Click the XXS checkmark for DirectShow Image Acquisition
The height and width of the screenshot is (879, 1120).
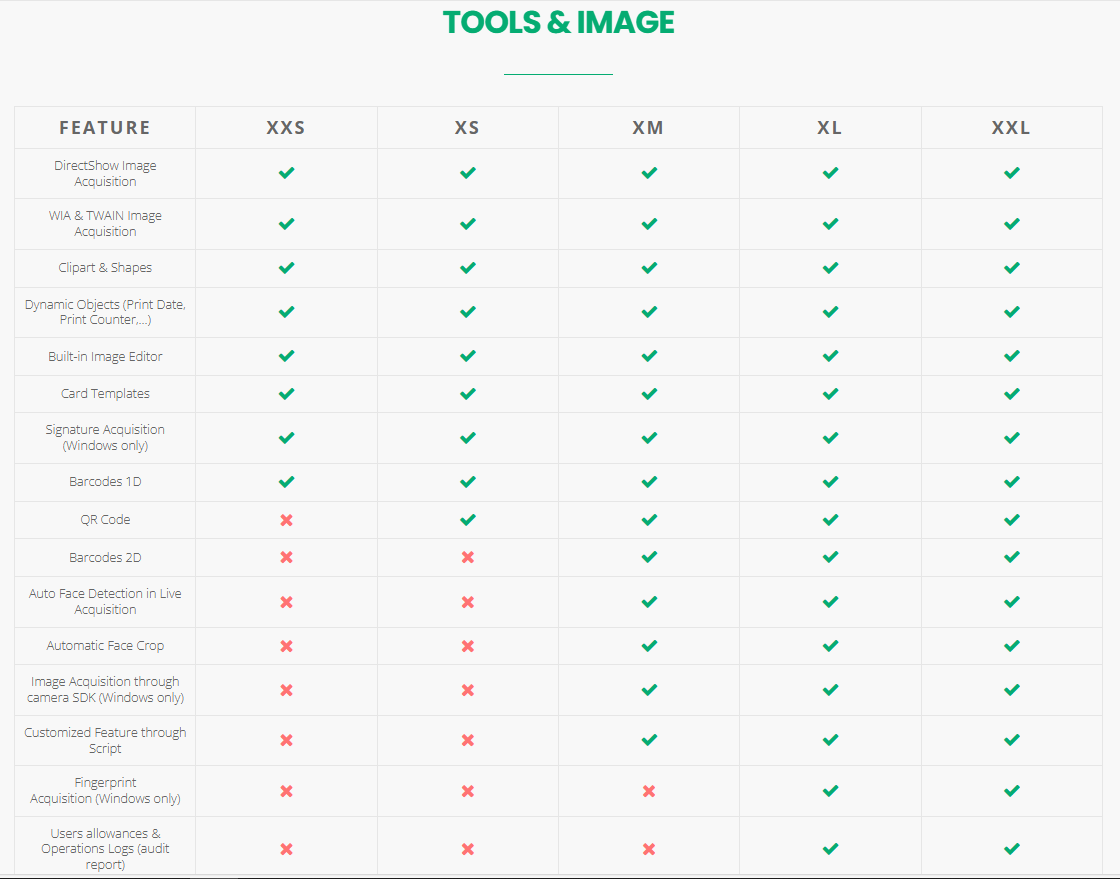286,173
